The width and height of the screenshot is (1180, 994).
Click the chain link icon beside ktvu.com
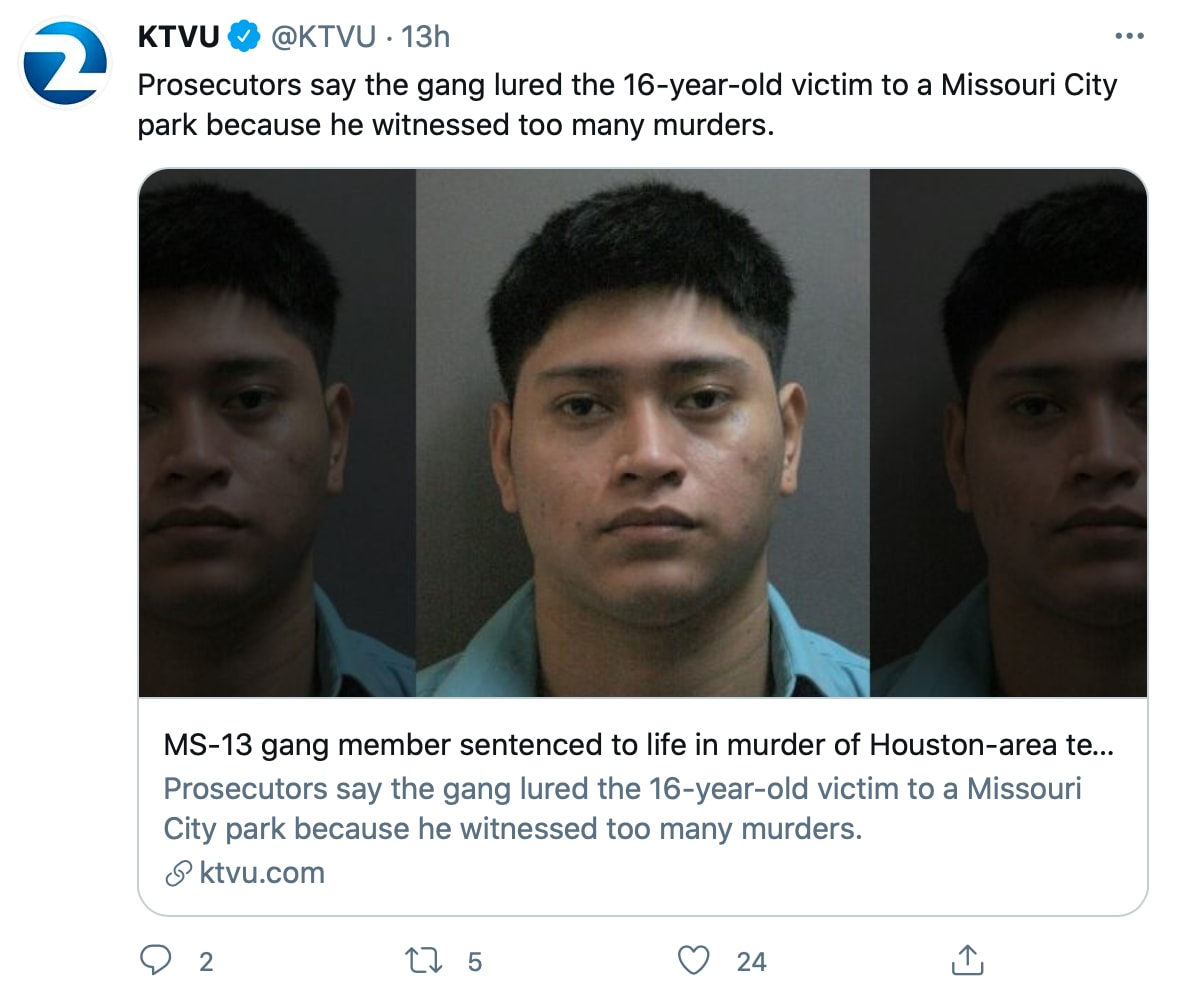tap(178, 874)
